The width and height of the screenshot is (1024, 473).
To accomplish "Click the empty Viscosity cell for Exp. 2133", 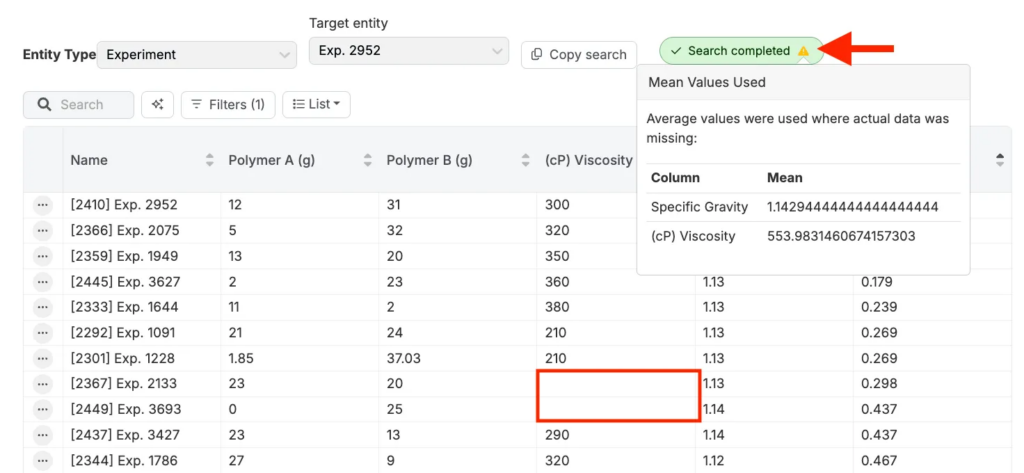I will tap(616, 383).
